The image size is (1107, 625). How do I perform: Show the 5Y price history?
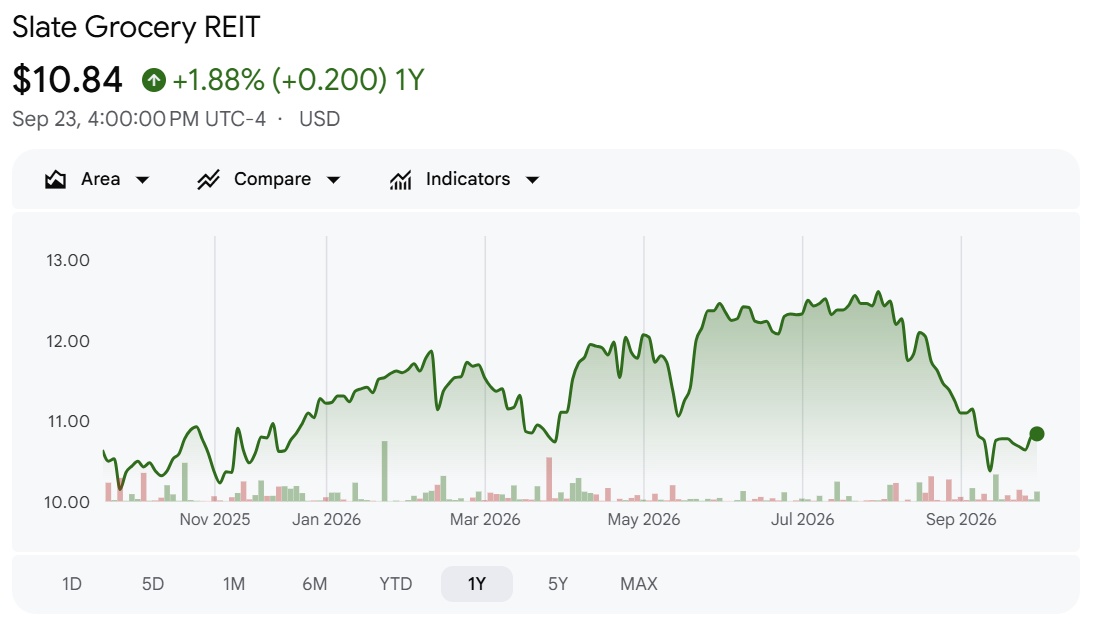(x=558, y=584)
